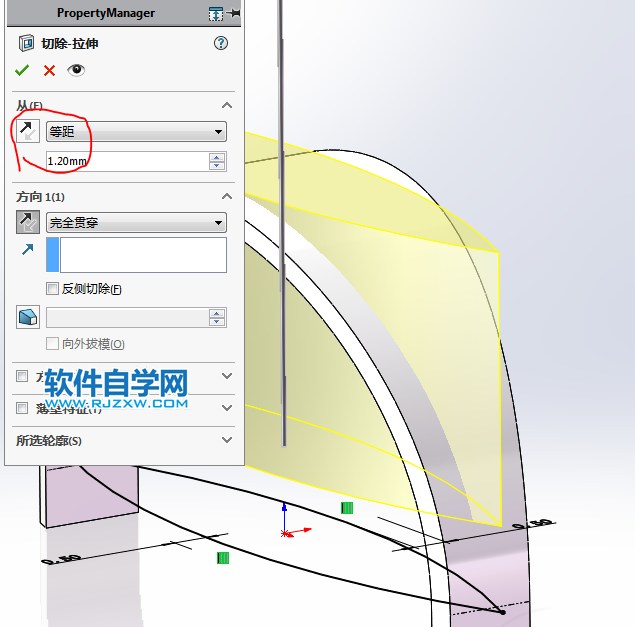Click the direction vector arrow icon
The height and width of the screenshot is (627, 635).
coord(28,250)
